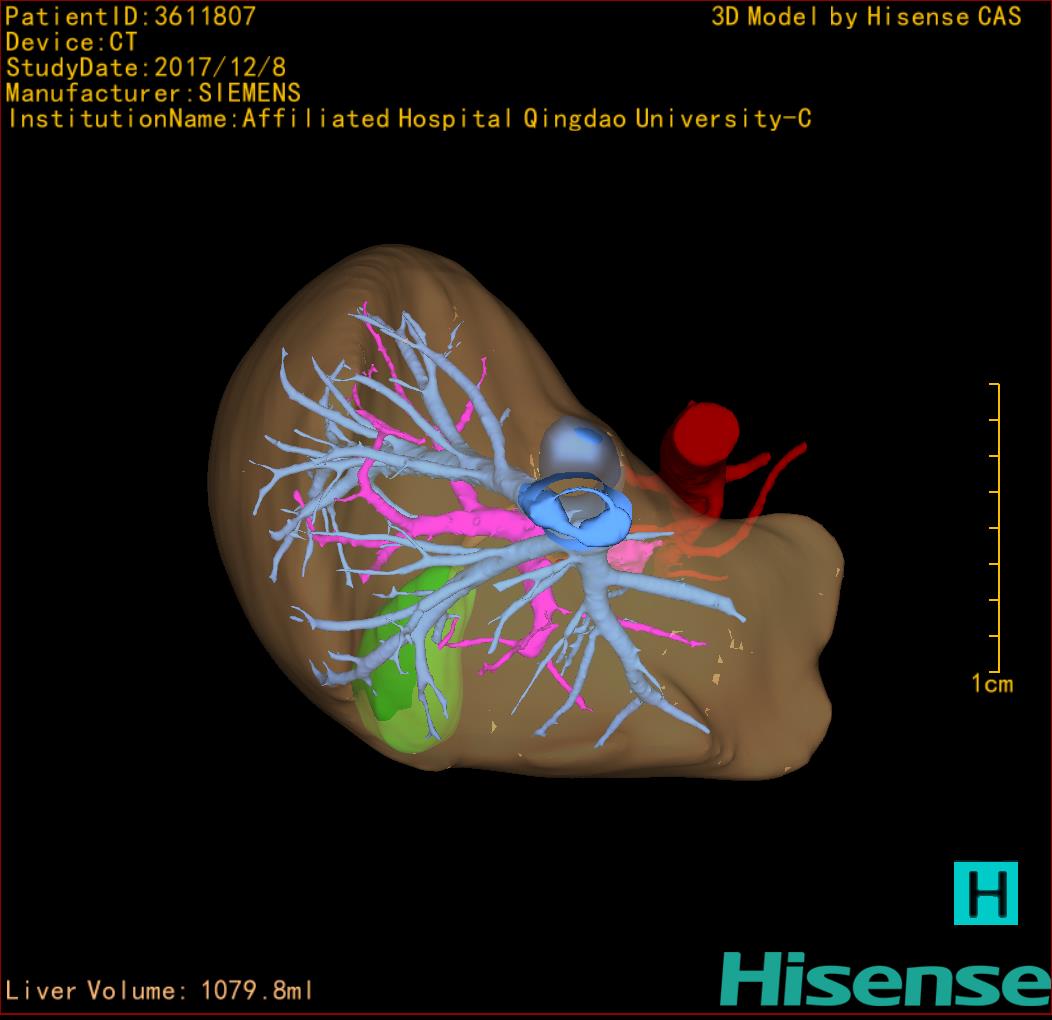This screenshot has width=1052, height=1020.
Task: Click the Device:CT text line
Action: pyautogui.click(x=71, y=42)
